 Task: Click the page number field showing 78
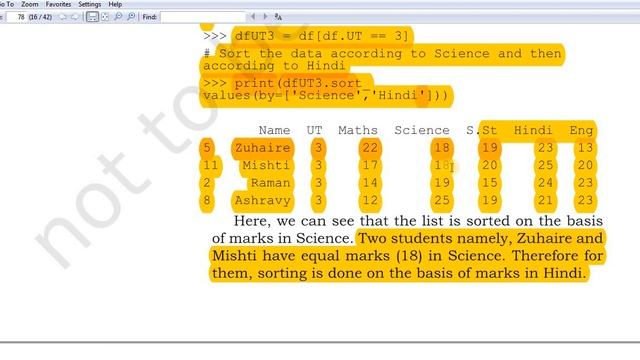tap(16, 17)
